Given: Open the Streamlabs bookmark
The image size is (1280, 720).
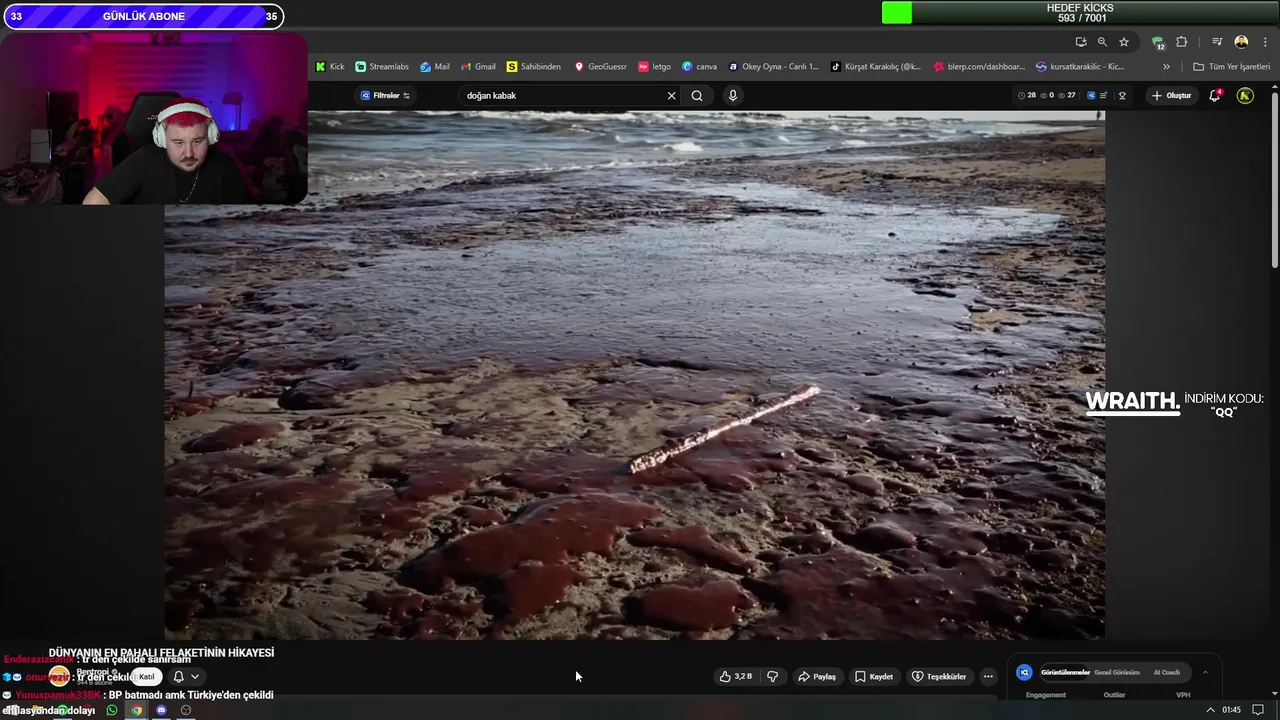Looking at the screenshot, I should [382, 67].
